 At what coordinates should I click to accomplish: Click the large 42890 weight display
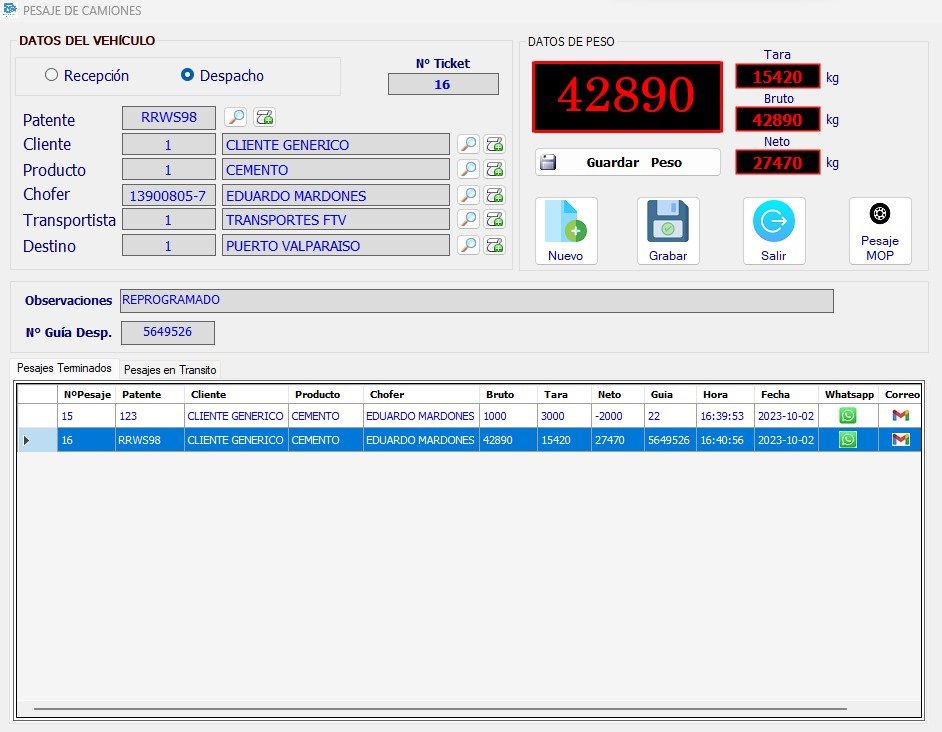click(x=627, y=96)
